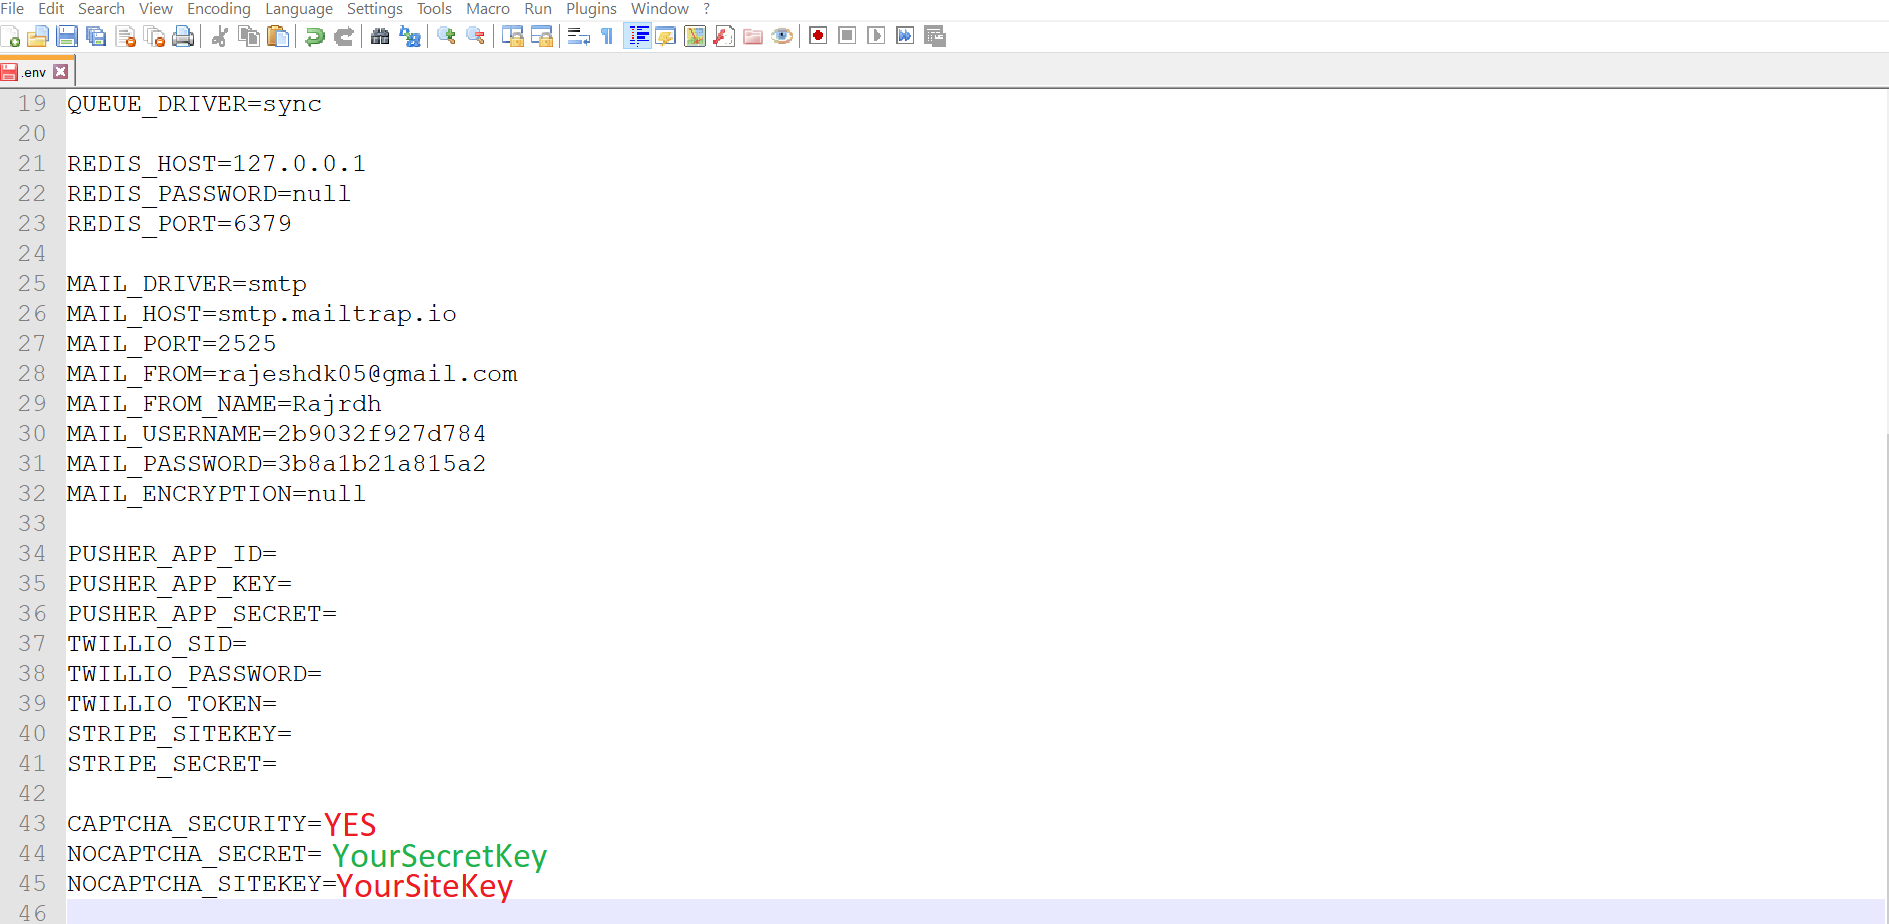Open the Encoding menu
Image resolution: width=1889 pixels, height=924 pixels.
click(218, 9)
